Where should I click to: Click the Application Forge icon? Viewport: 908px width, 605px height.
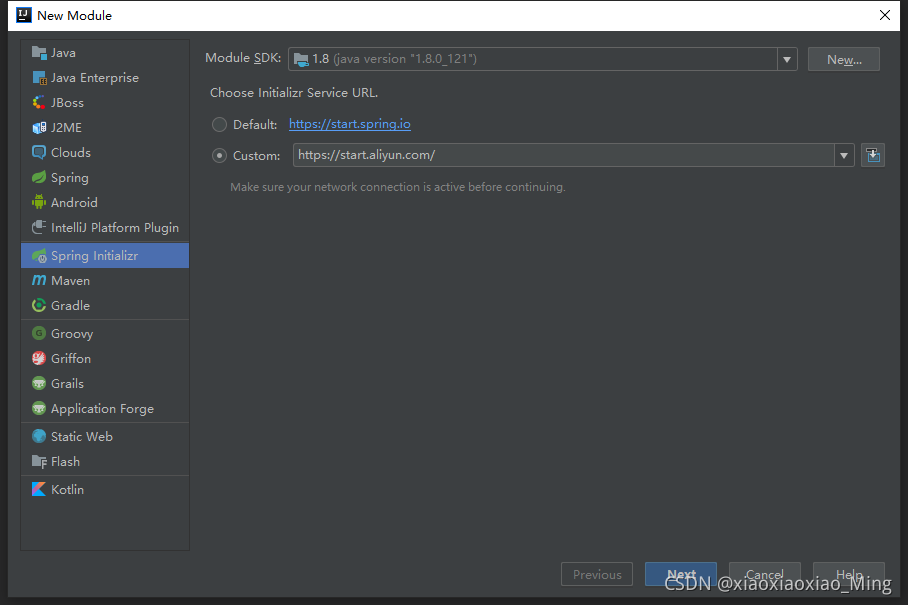(39, 408)
